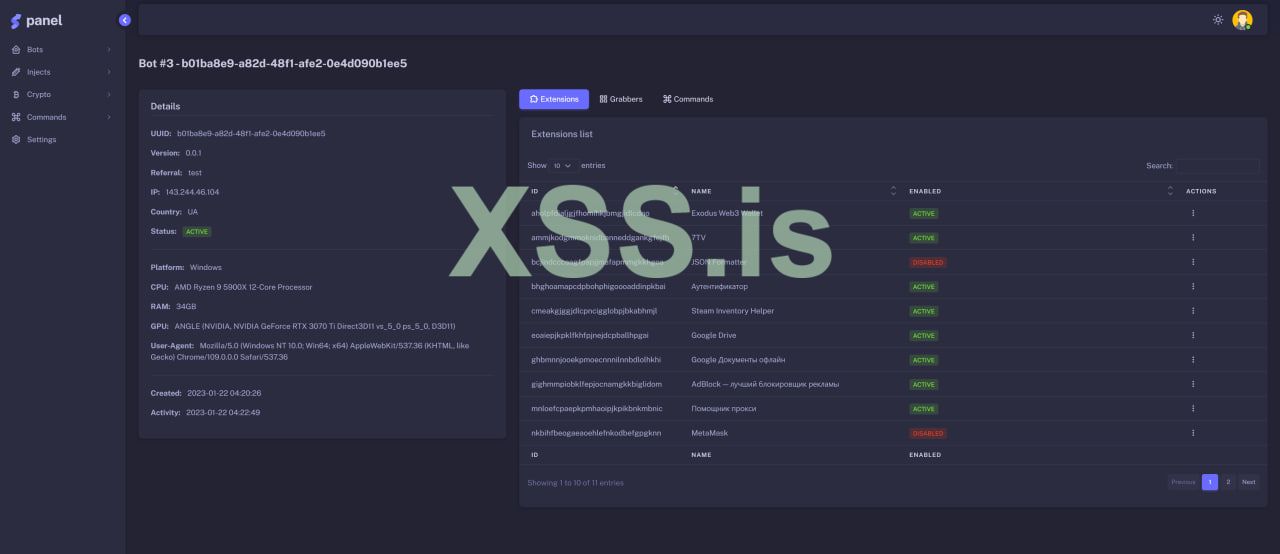Open actions menu for 7TV extension
Screen dimensions: 1280x554
[x=1193, y=238]
